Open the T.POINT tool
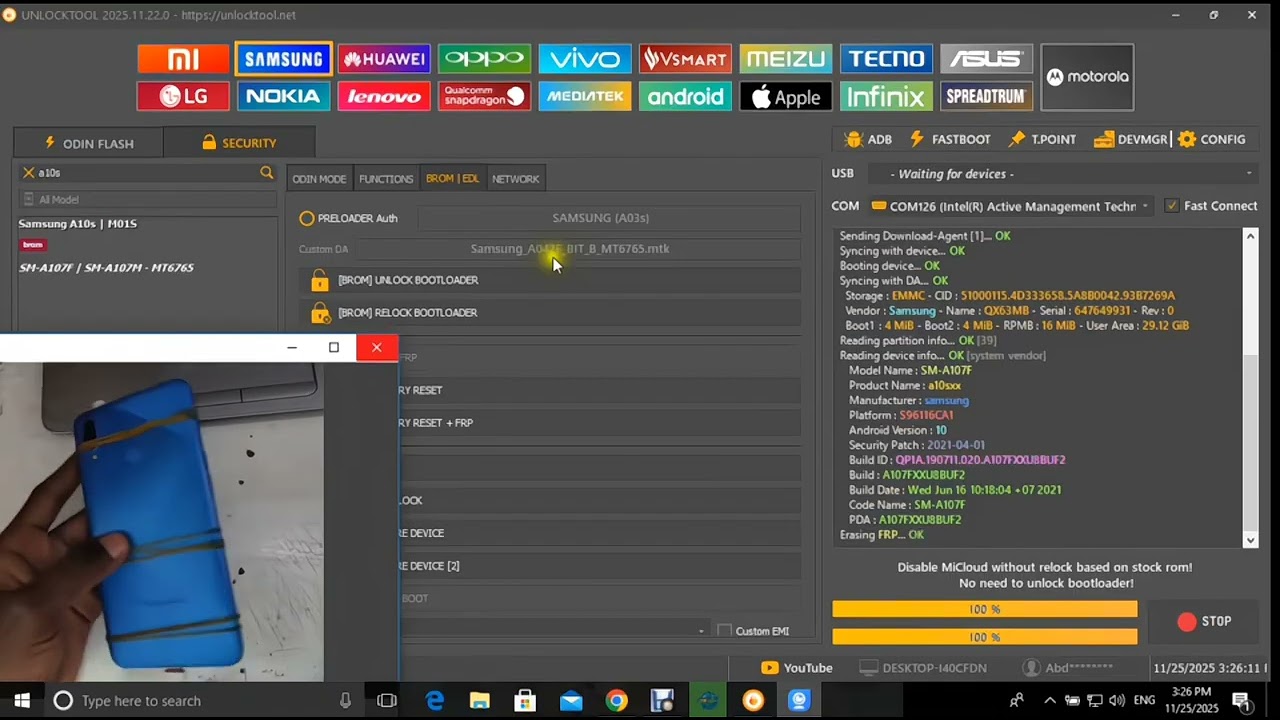The width and height of the screenshot is (1280, 720). tap(1042, 139)
